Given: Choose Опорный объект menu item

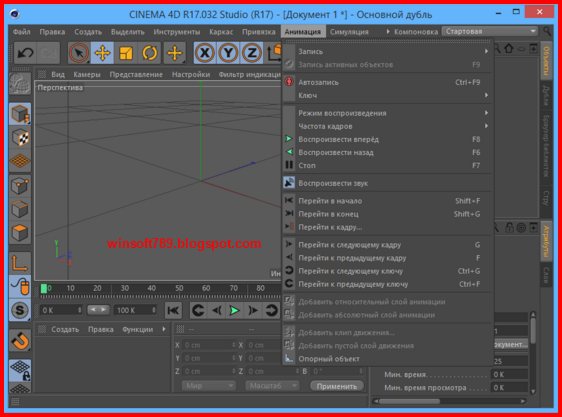Looking at the screenshot, I should click(x=388, y=359).
